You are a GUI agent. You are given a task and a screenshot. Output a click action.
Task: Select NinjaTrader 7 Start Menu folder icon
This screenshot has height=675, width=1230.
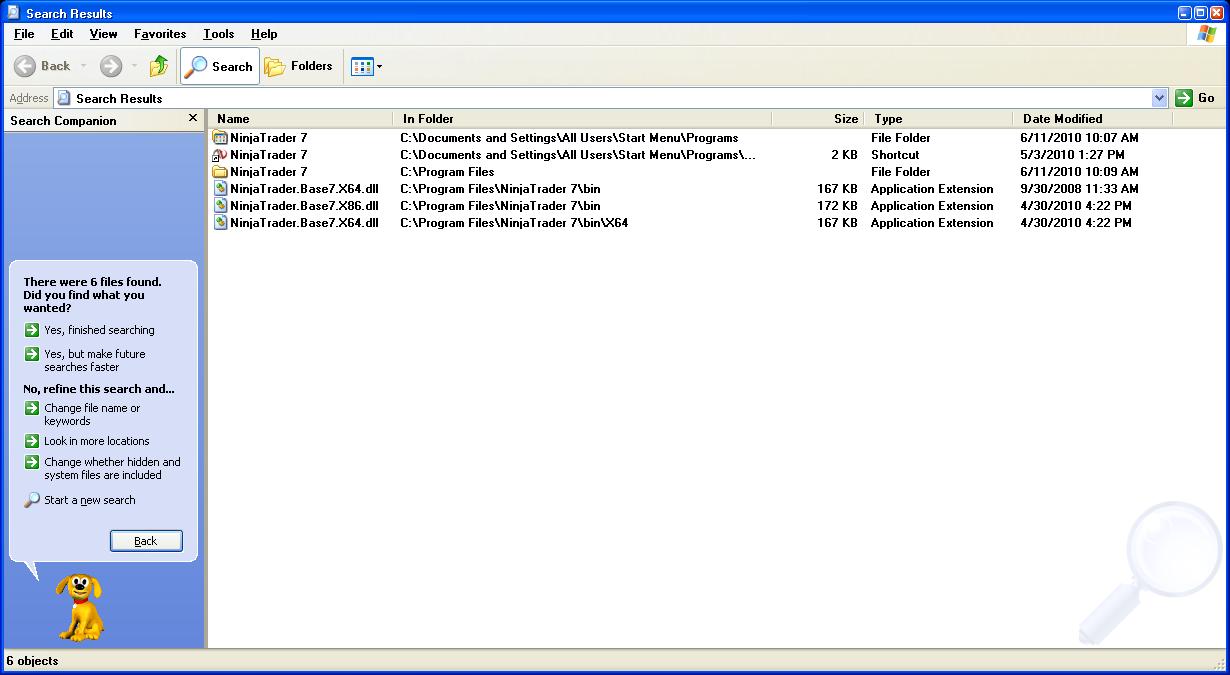tap(220, 138)
